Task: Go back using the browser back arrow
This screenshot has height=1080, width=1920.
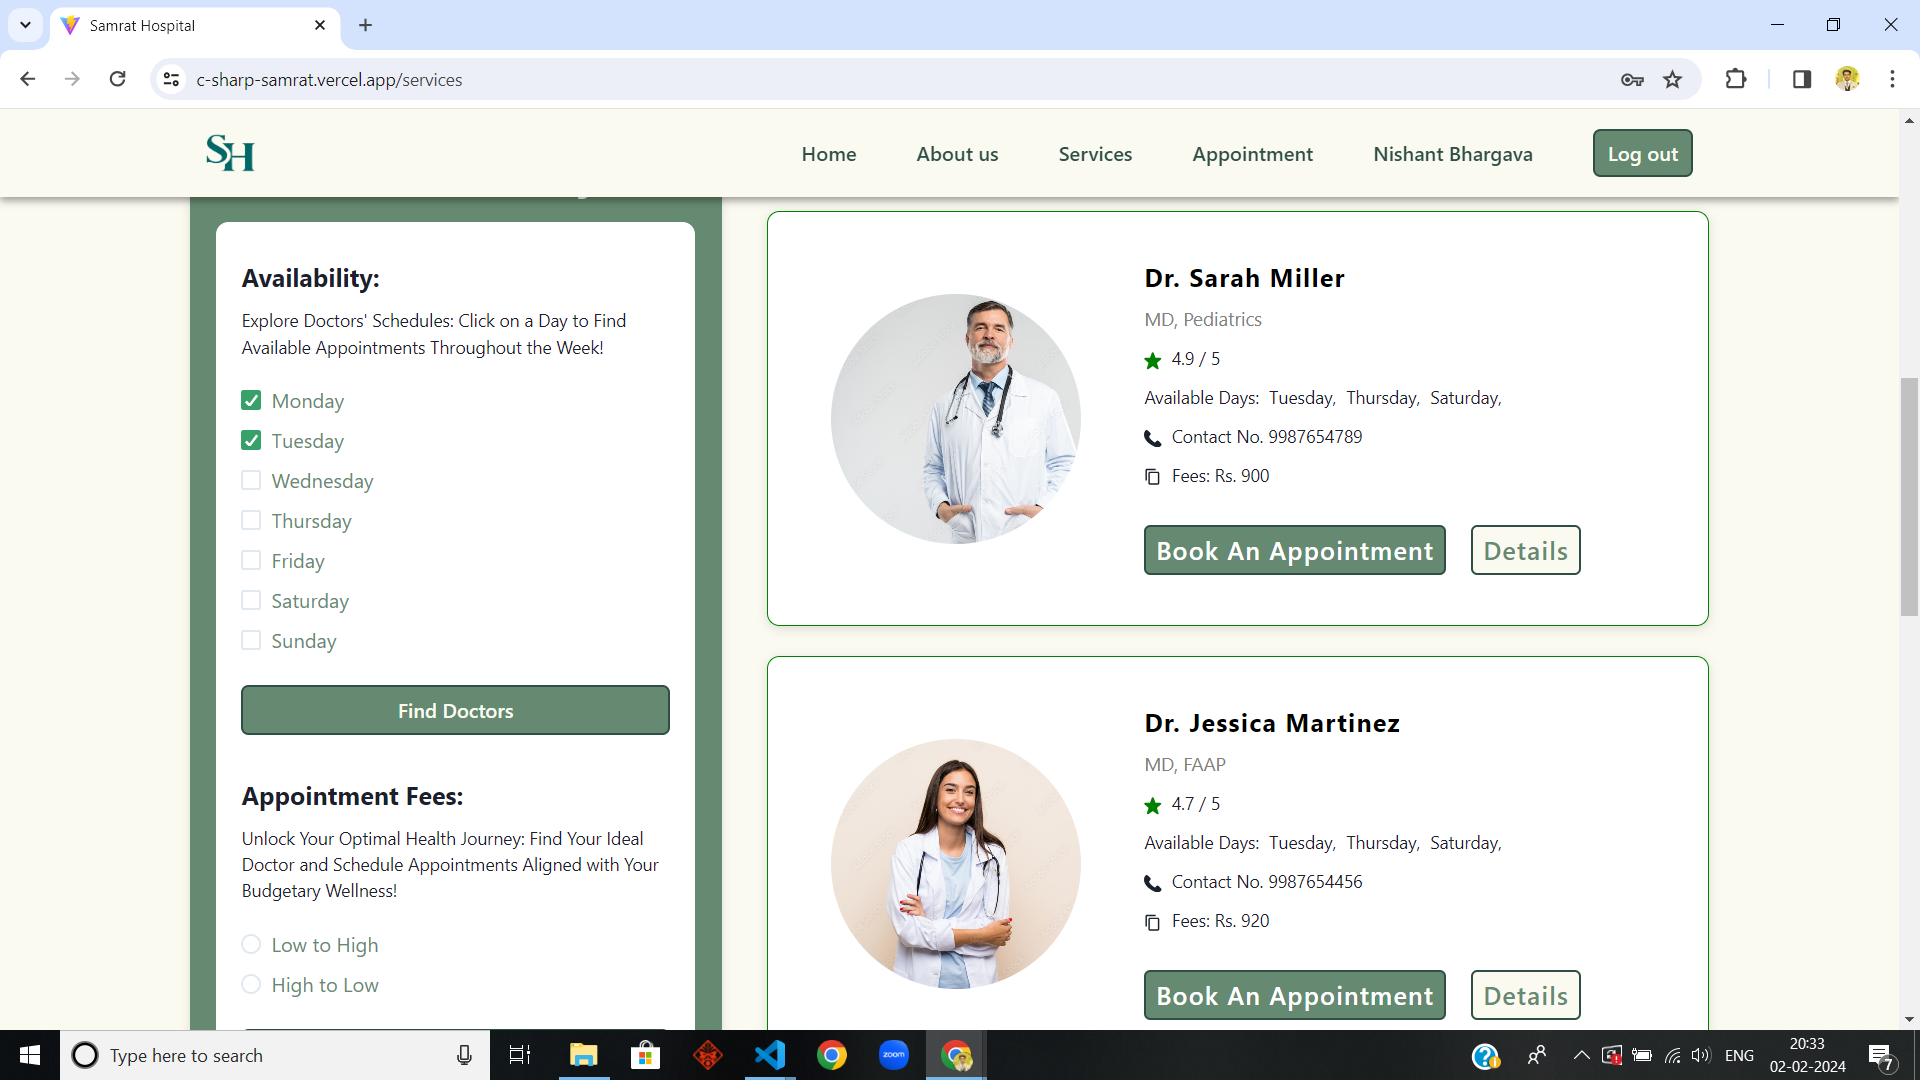Action: pos(28,79)
